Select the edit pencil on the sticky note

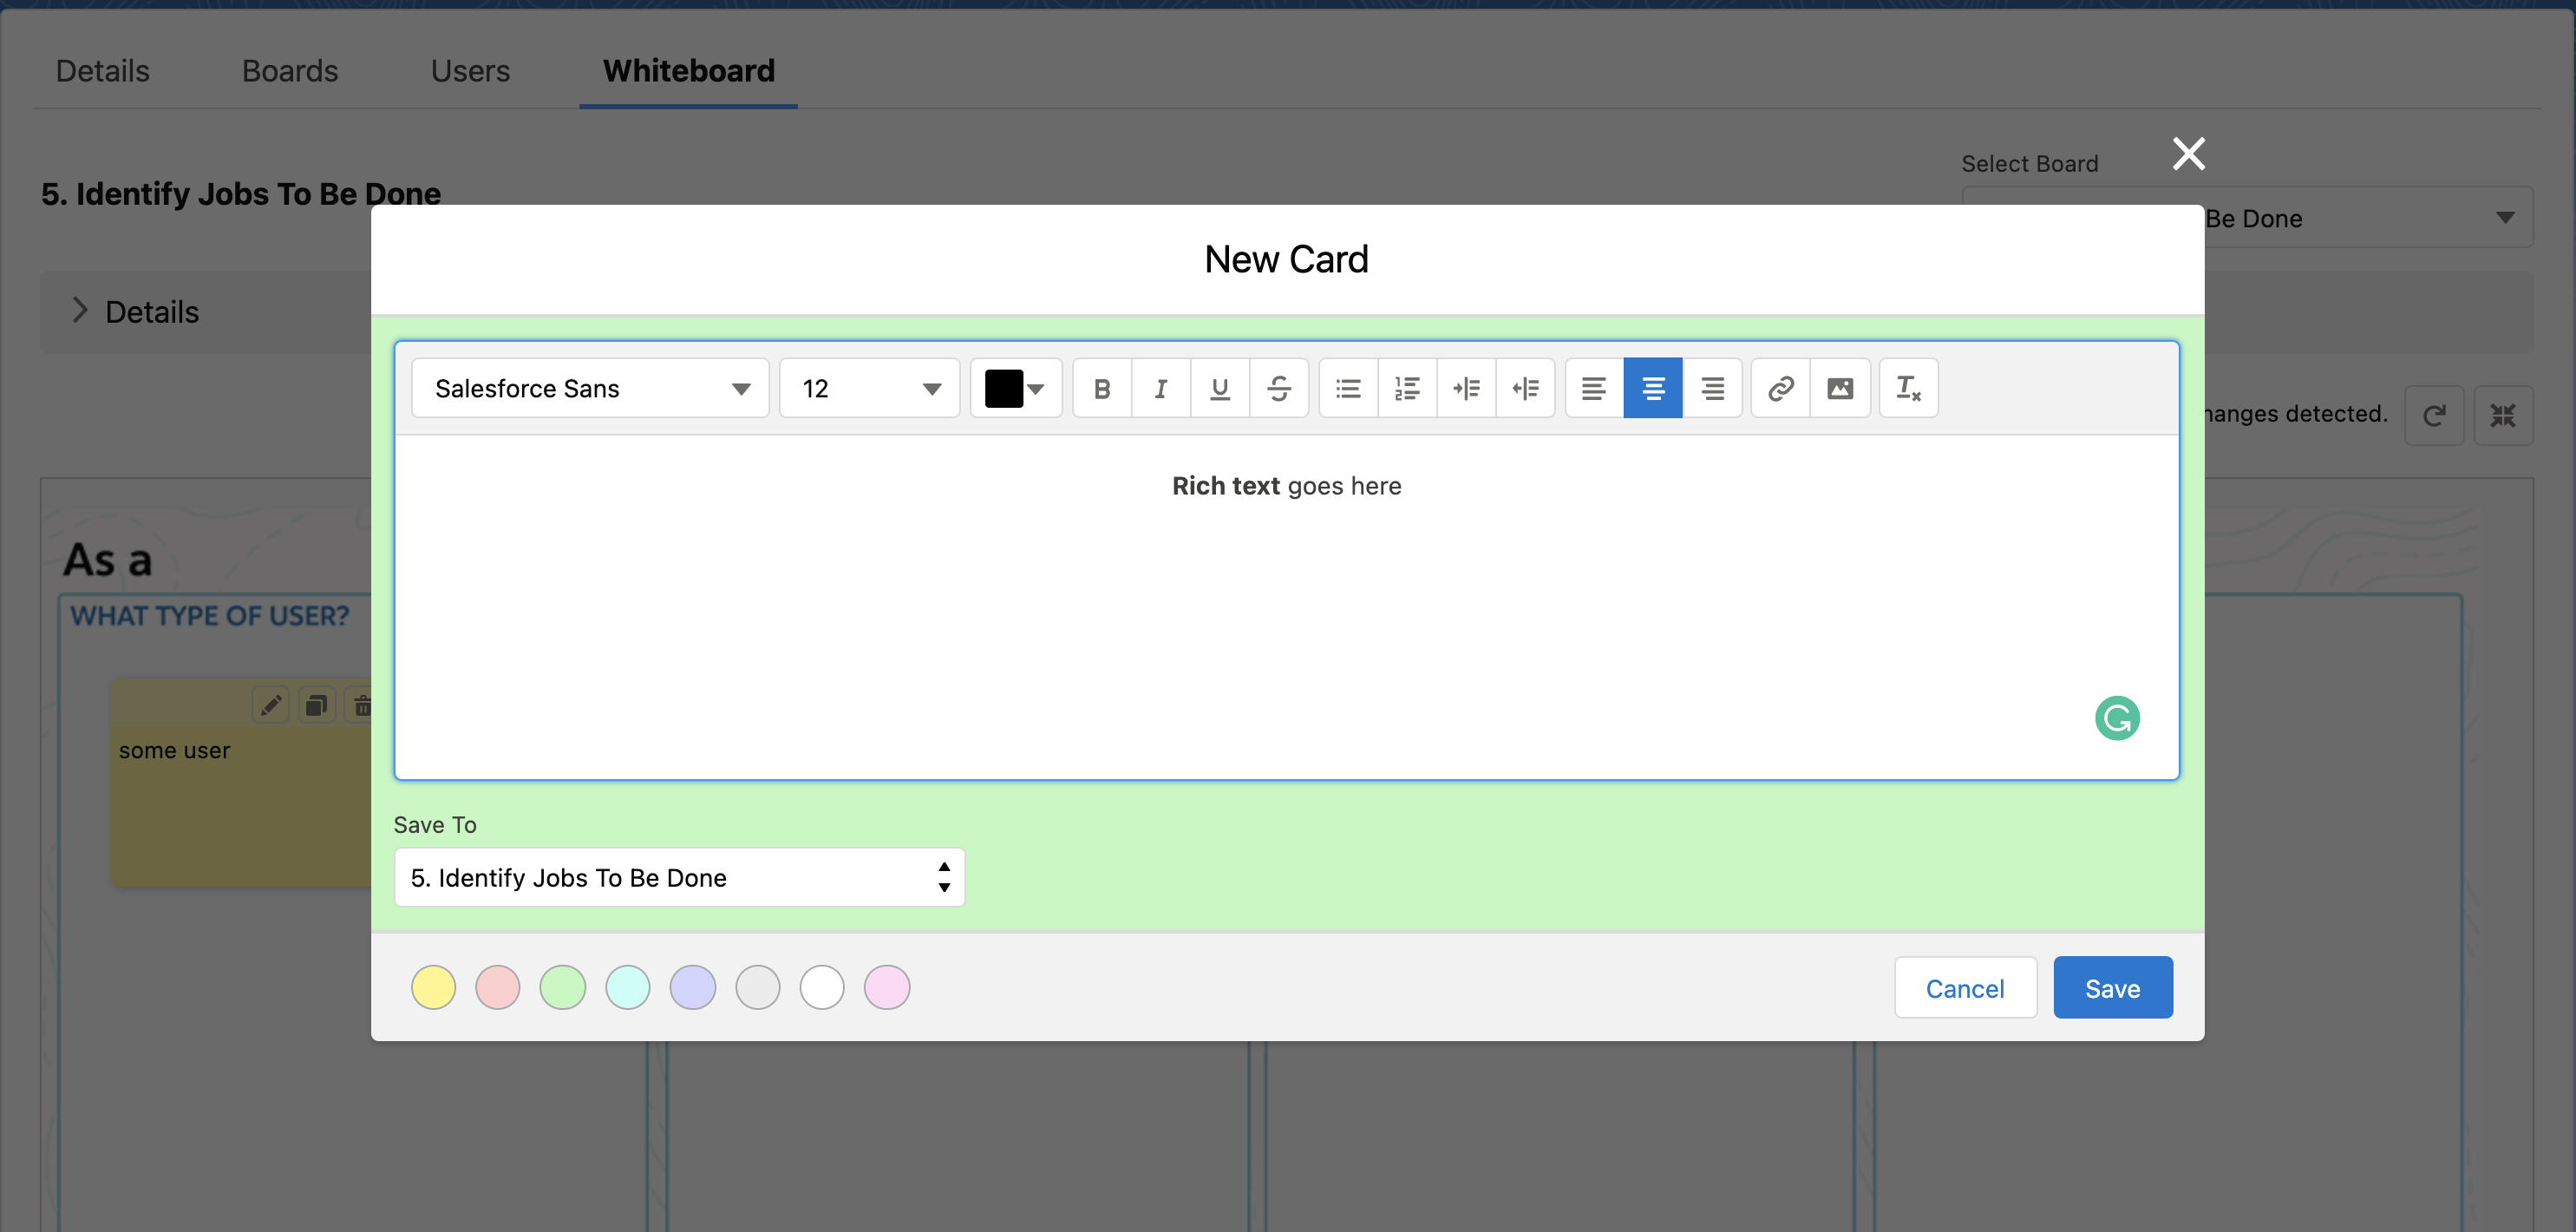tap(269, 704)
